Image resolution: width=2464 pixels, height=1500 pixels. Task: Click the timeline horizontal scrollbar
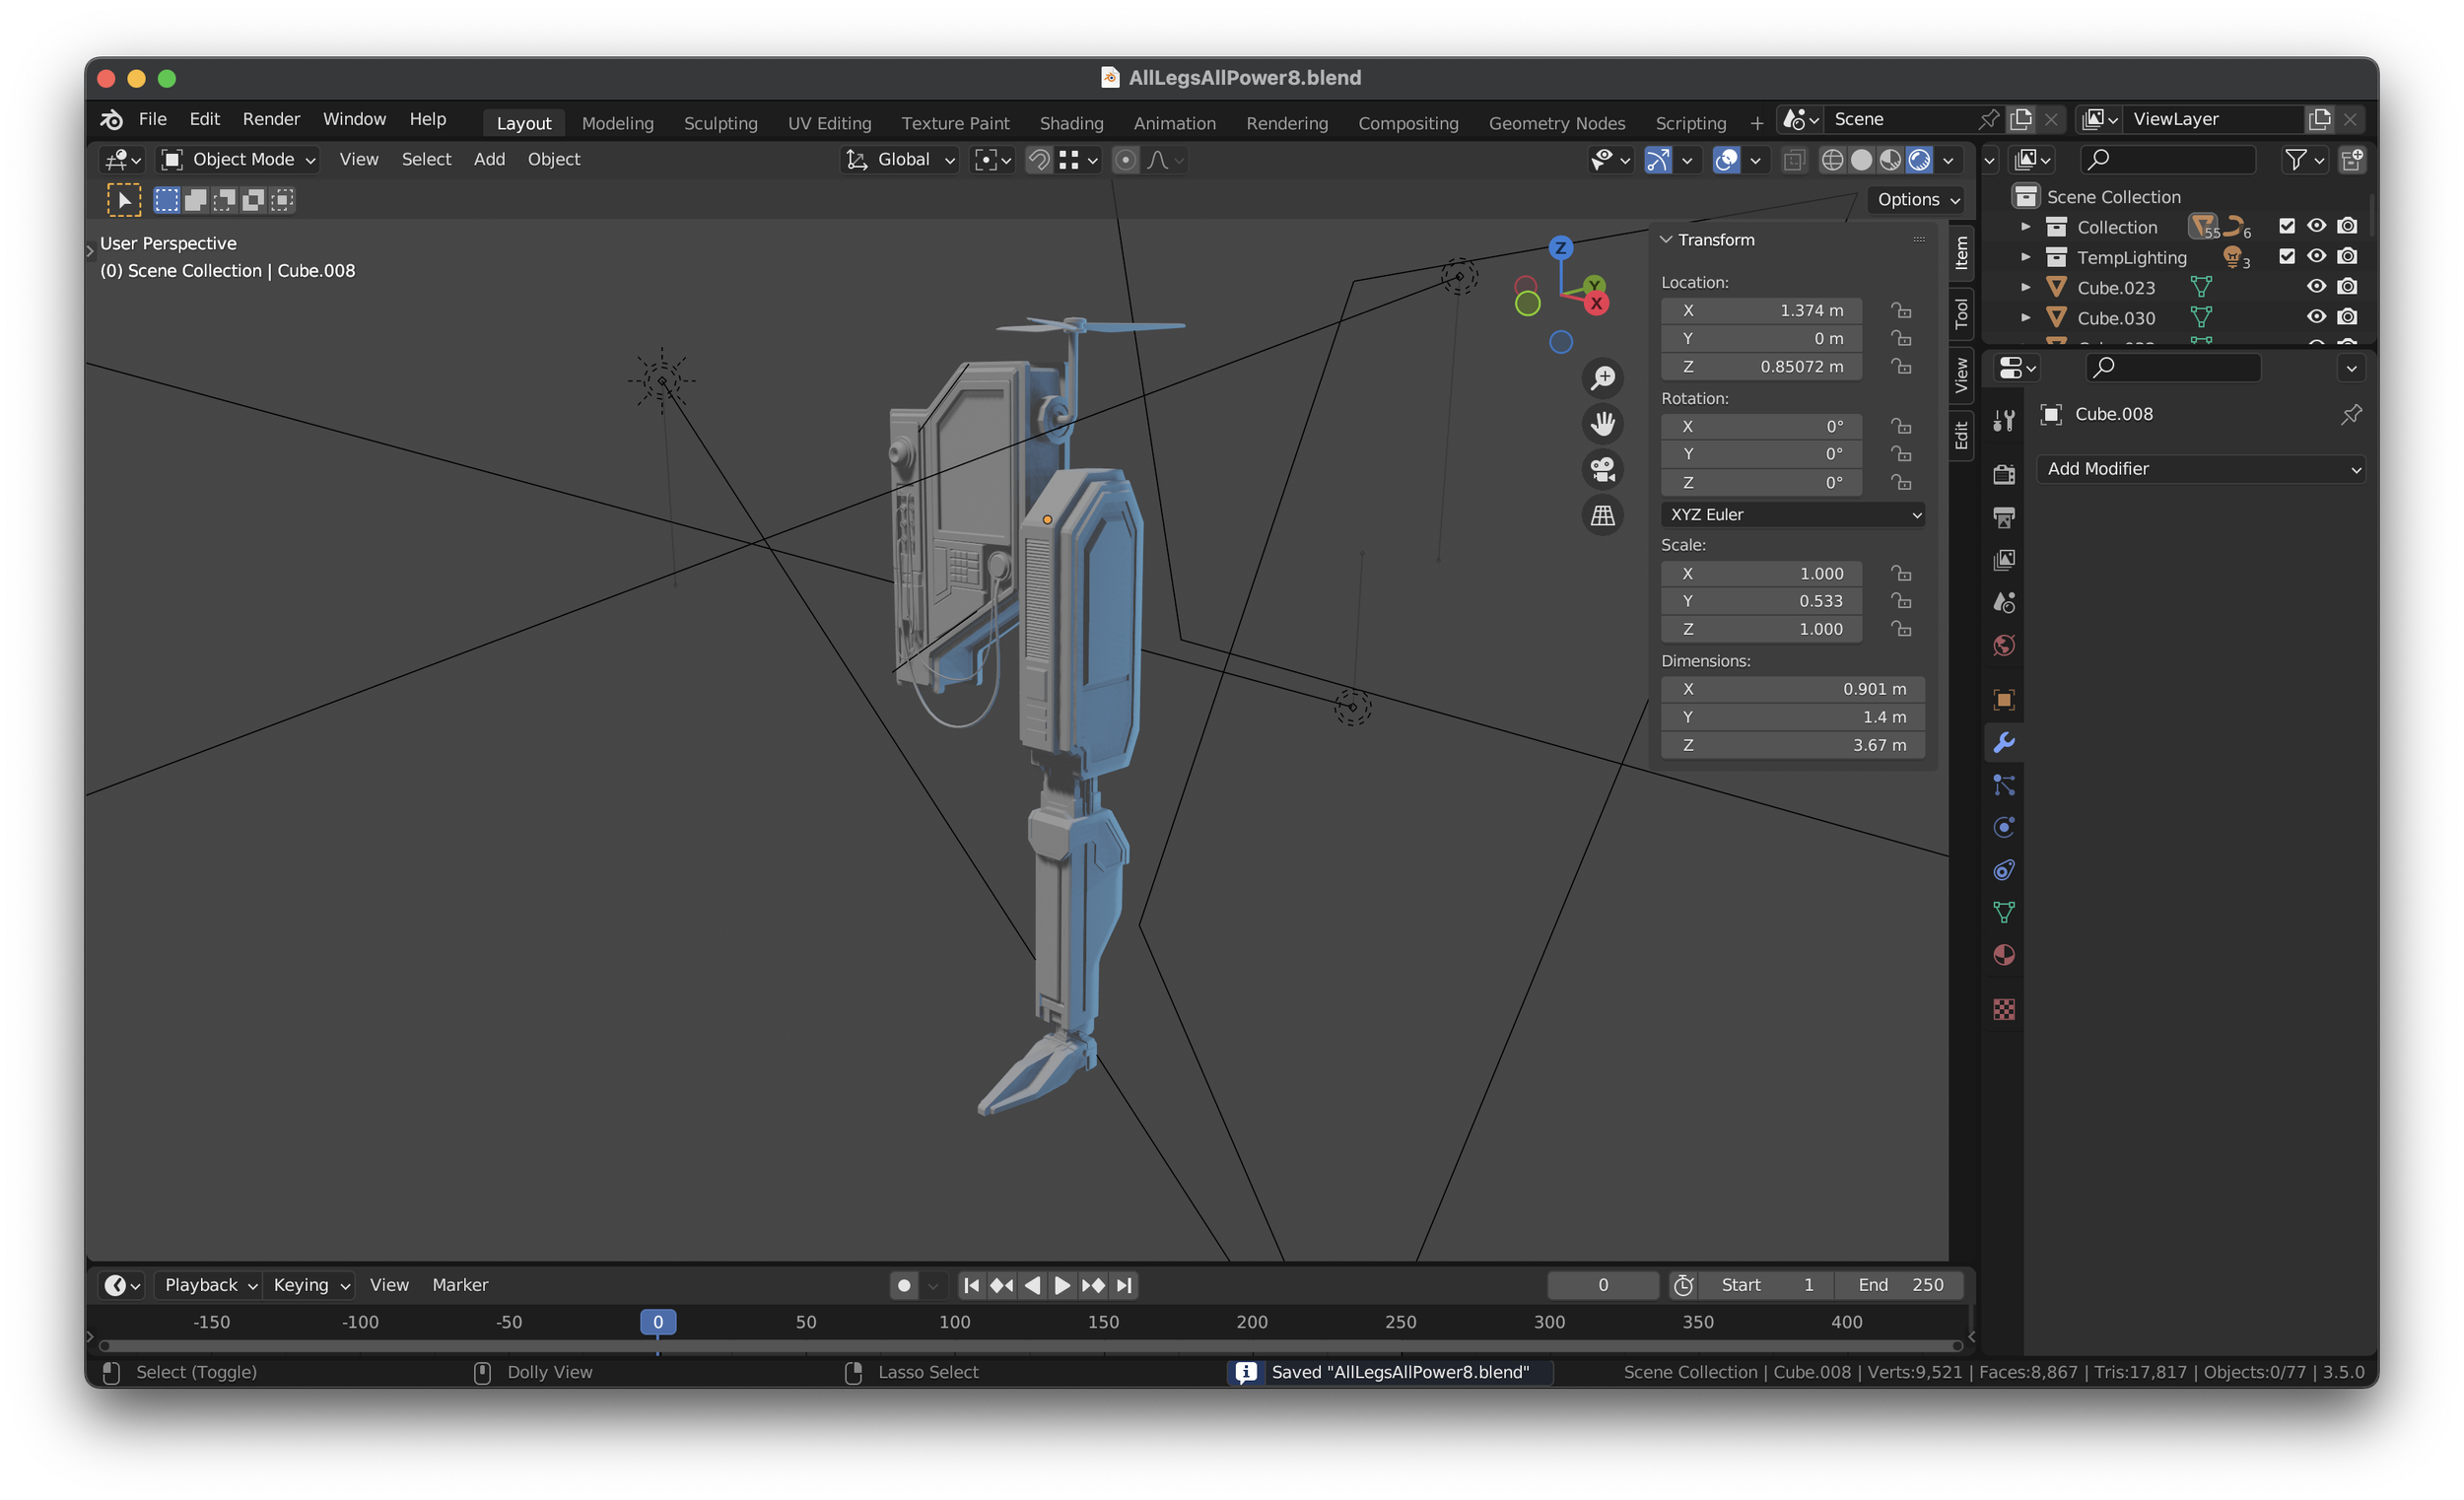pos(1030,1346)
